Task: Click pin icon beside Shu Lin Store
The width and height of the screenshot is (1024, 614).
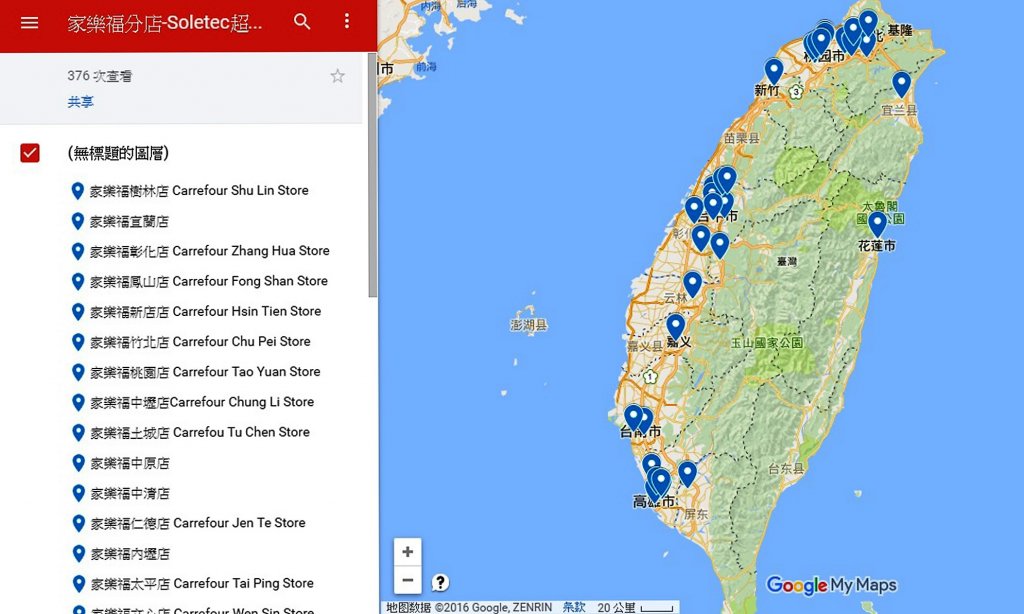Action: pyautogui.click(x=77, y=191)
